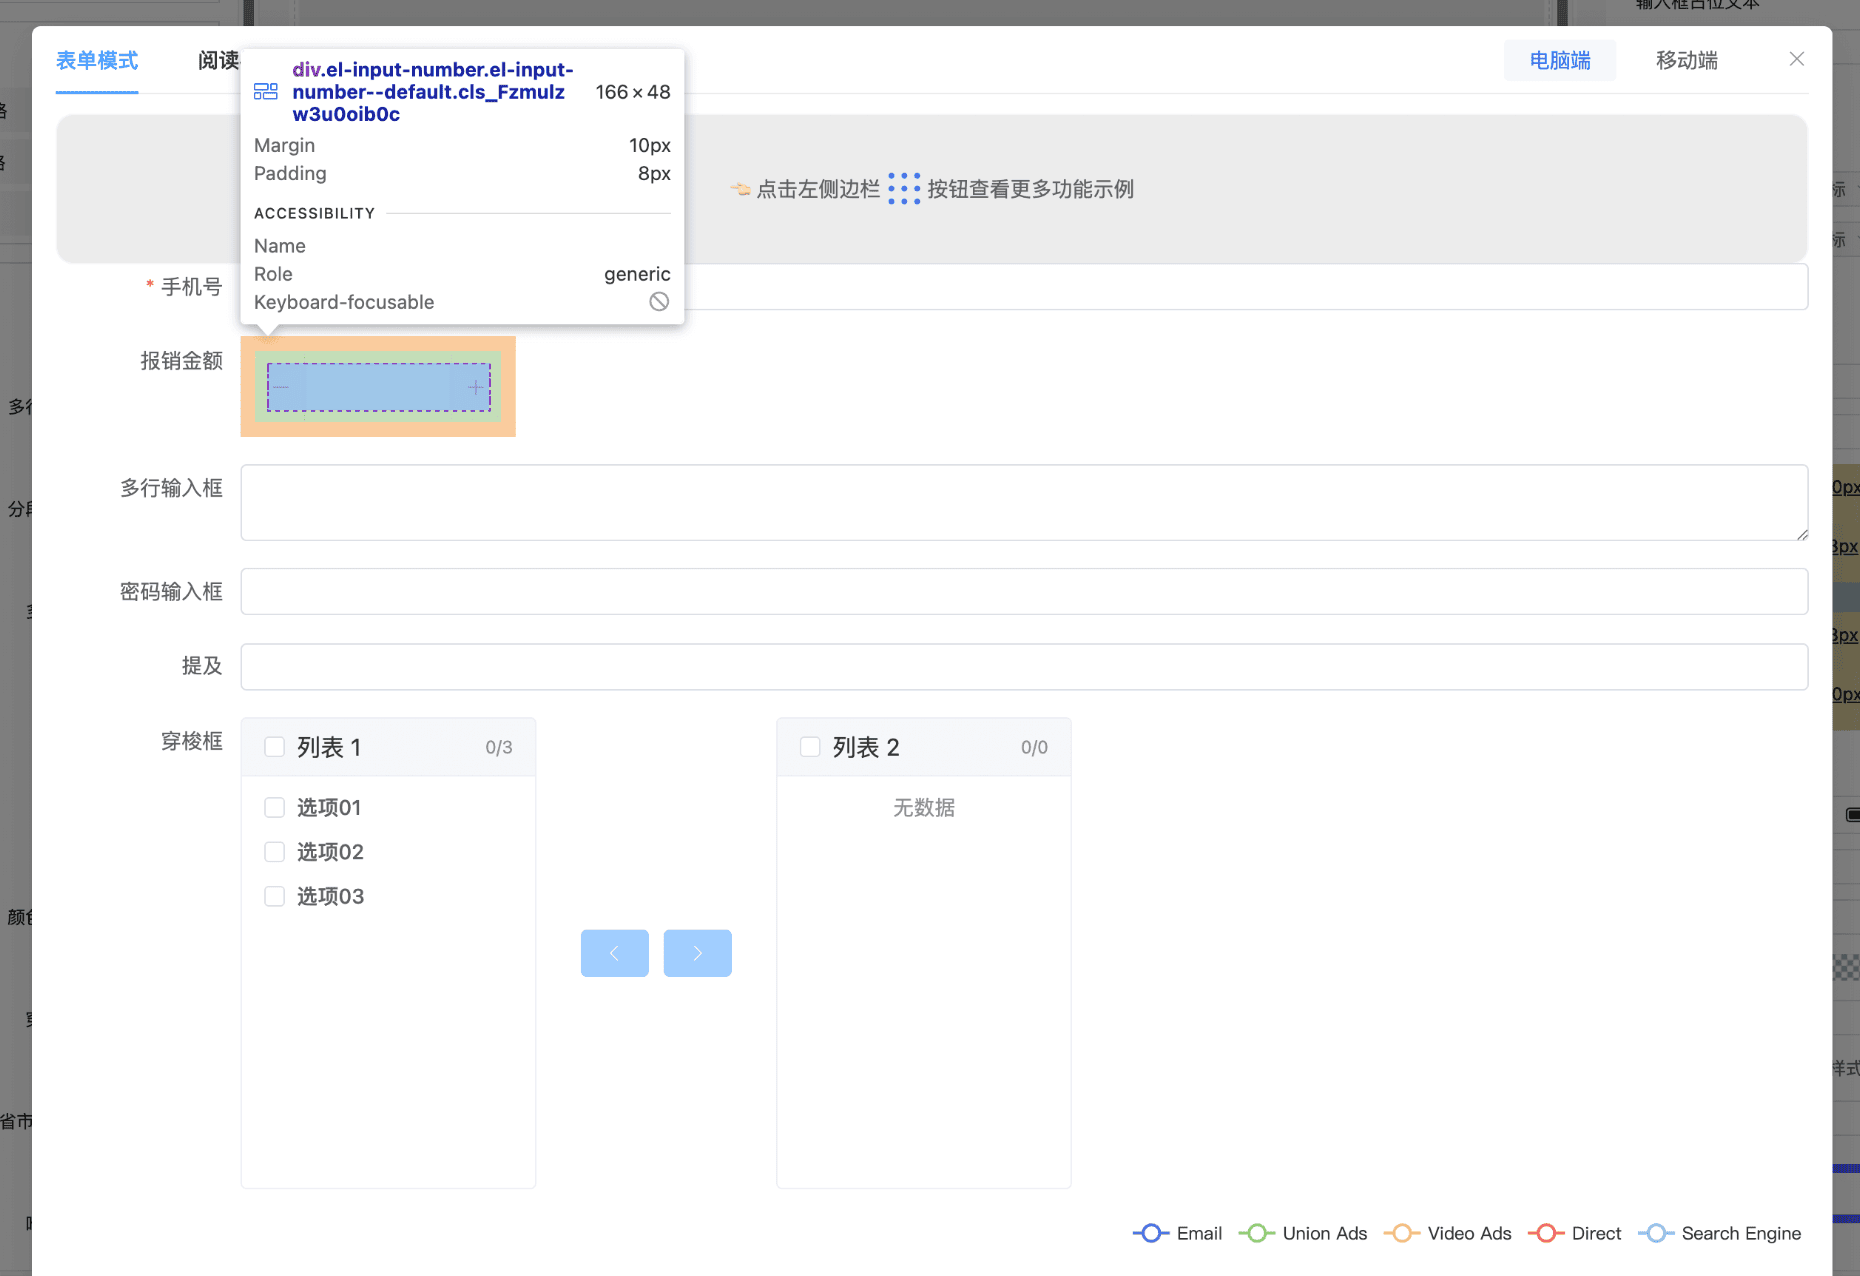Viewport: 1860px width, 1276px height.
Task: Focus the 密码输入框 input field
Action: (1023, 592)
